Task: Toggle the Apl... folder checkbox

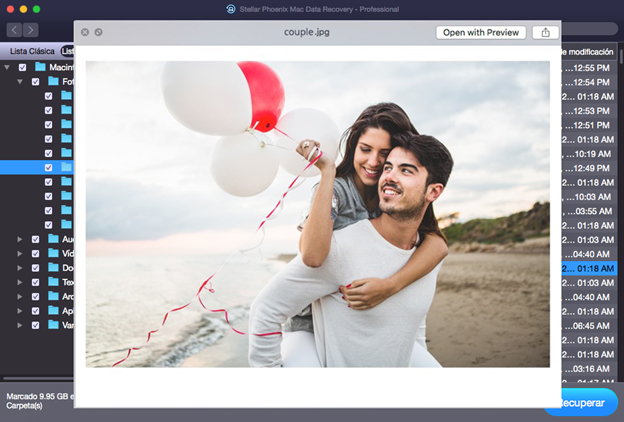Action: point(35,311)
